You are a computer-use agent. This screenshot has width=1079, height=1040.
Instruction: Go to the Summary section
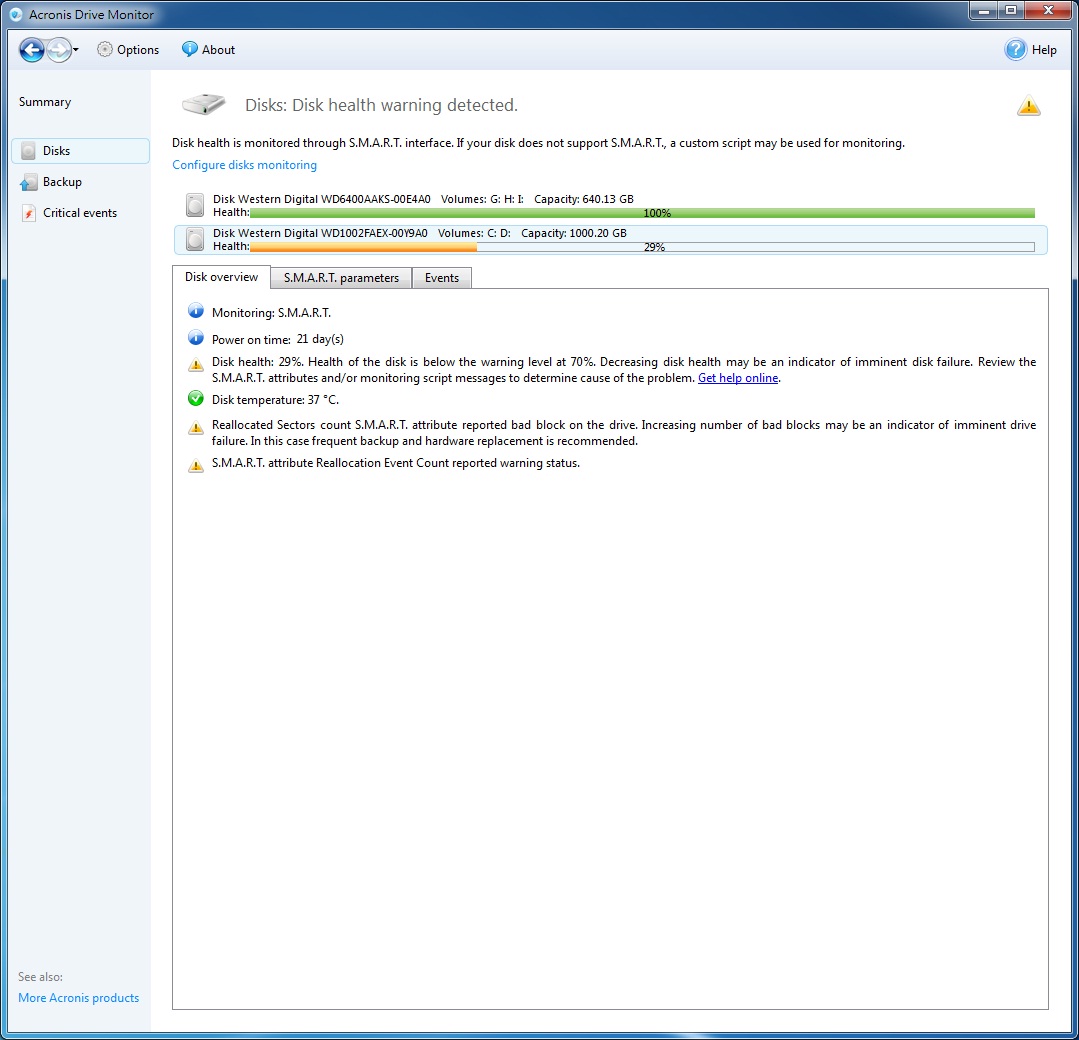coord(45,102)
